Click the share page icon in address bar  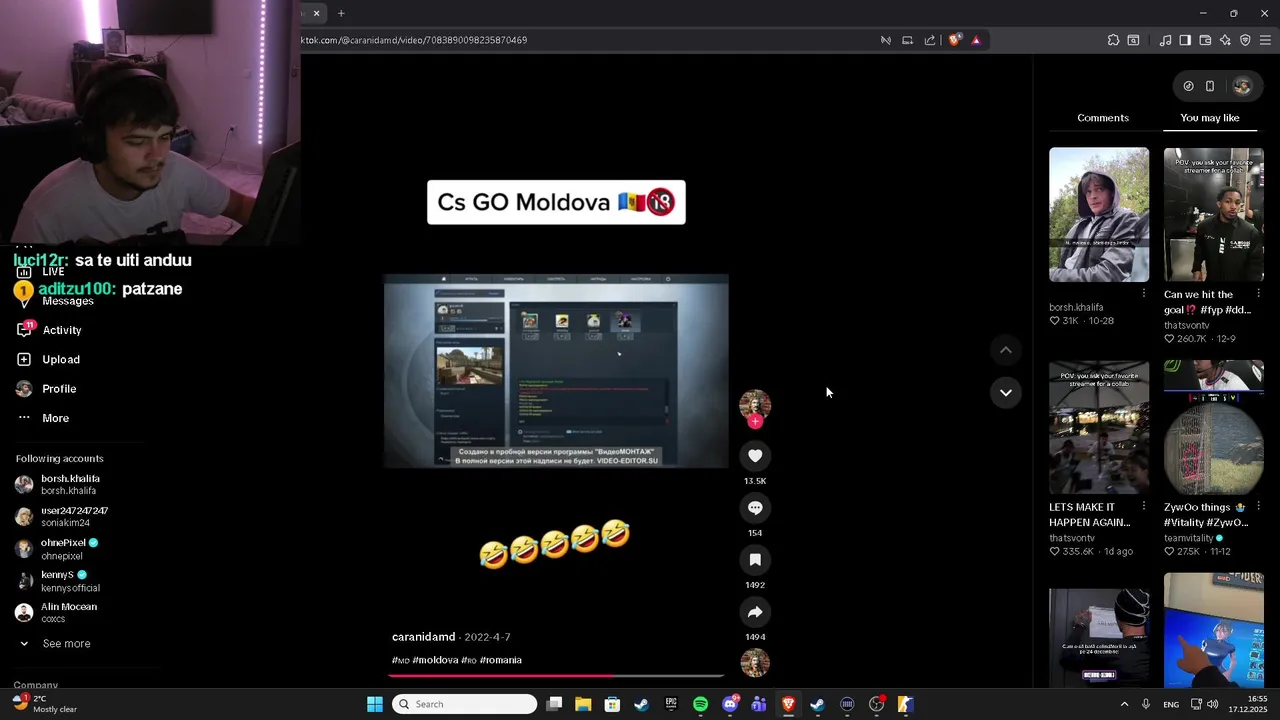[930, 40]
